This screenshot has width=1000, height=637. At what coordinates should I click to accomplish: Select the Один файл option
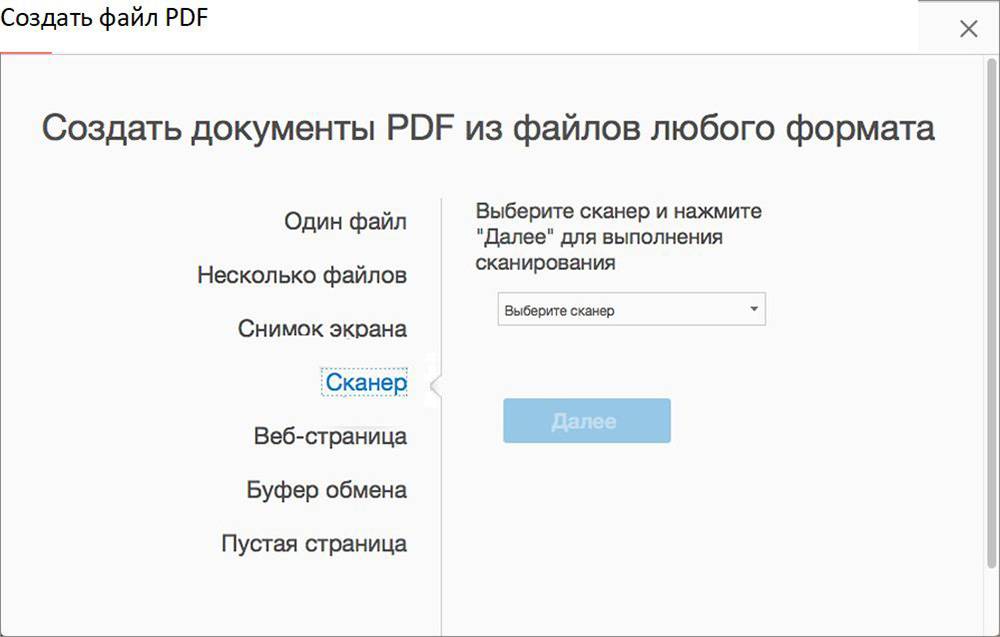coord(345,221)
